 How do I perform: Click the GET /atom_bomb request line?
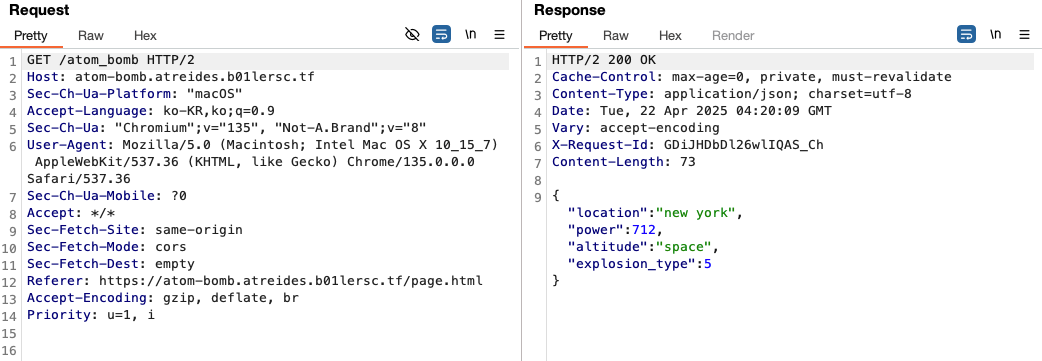(x=110, y=60)
